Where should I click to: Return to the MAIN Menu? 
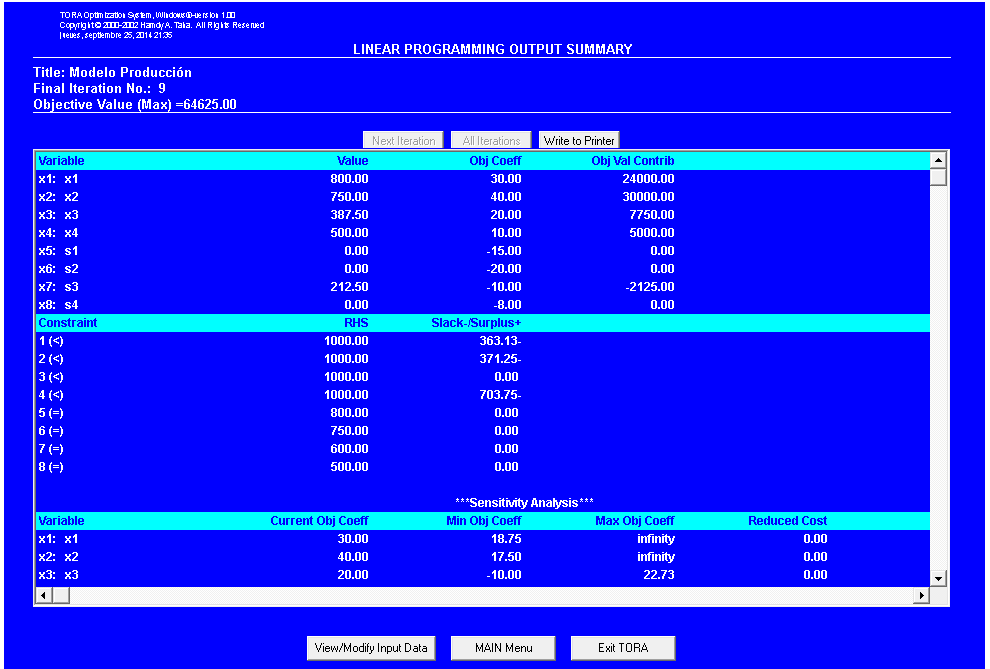click(502, 647)
